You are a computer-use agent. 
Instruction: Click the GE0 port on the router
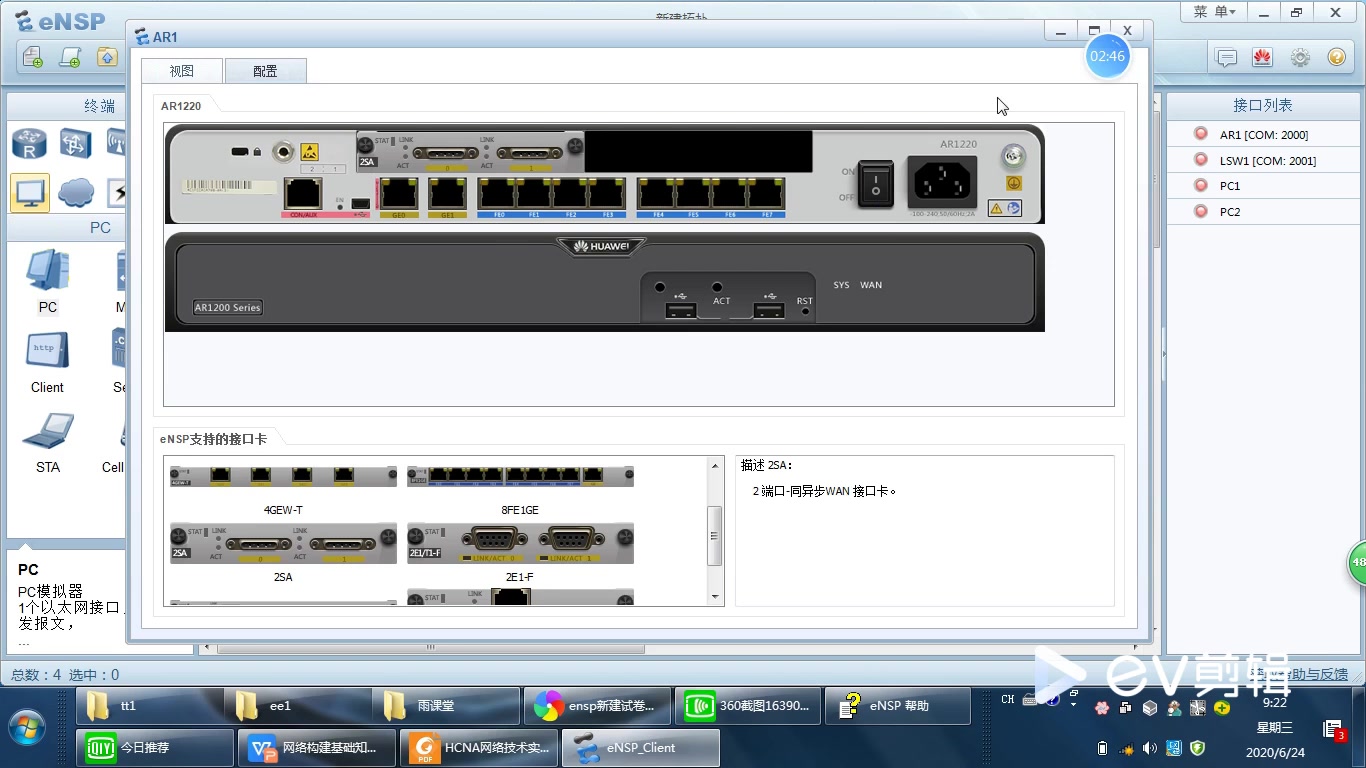point(400,192)
